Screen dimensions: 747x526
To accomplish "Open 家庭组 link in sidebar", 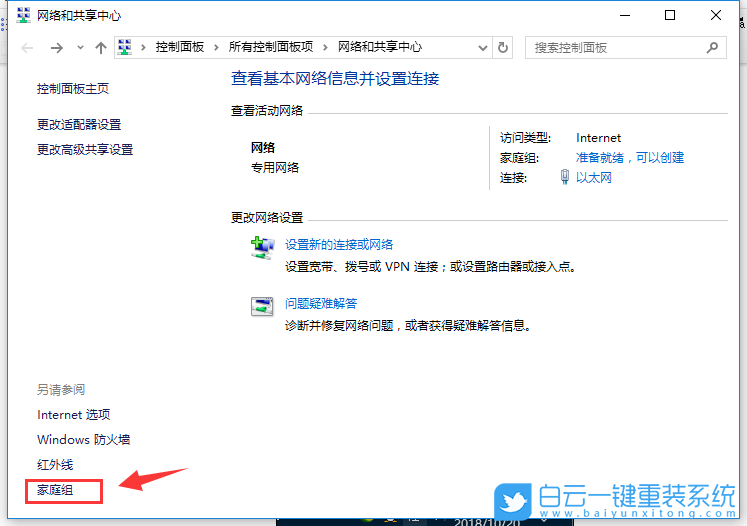I will pyautogui.click(x=55, y=490).
